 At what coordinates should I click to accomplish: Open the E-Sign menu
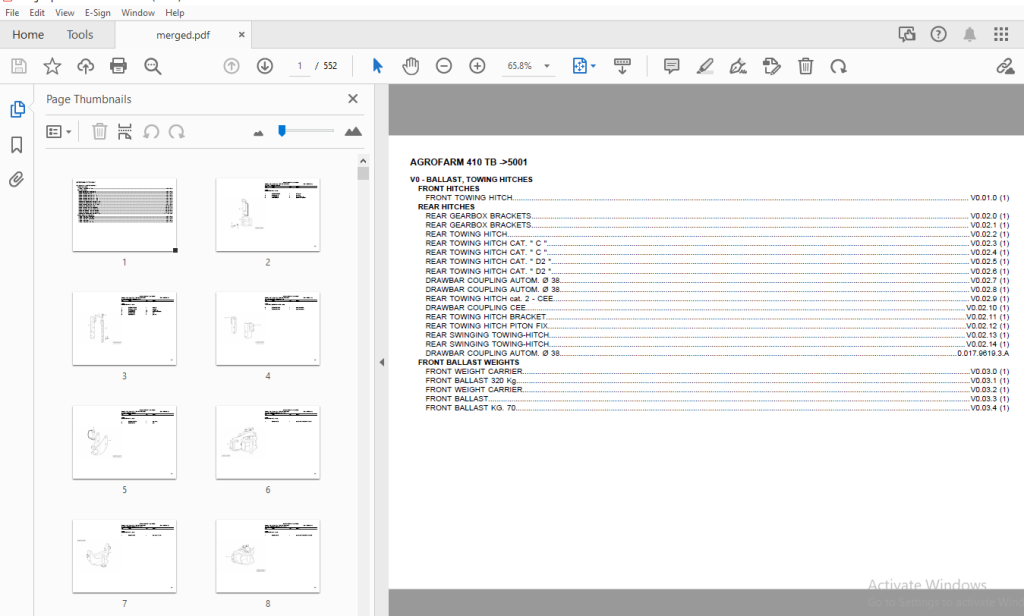pyautogui.click(x=97, y=12)
